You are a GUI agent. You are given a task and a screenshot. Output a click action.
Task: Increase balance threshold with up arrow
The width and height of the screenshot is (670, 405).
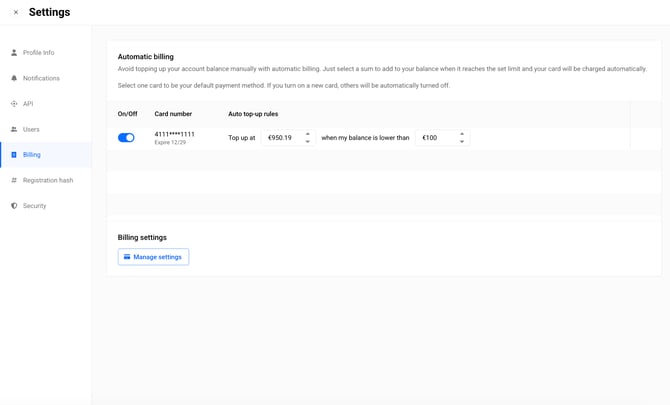point(462,134)
